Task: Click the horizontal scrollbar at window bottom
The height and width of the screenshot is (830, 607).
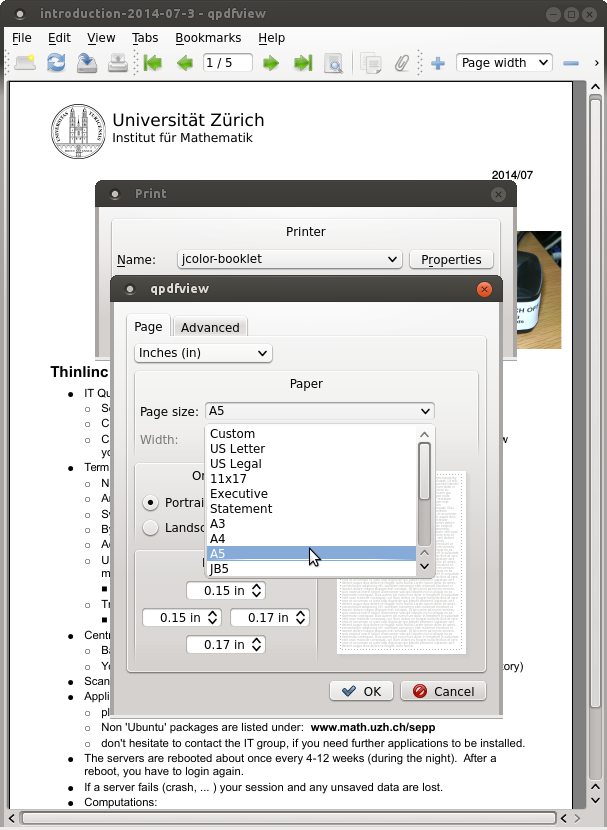Action: coord(289,818)
